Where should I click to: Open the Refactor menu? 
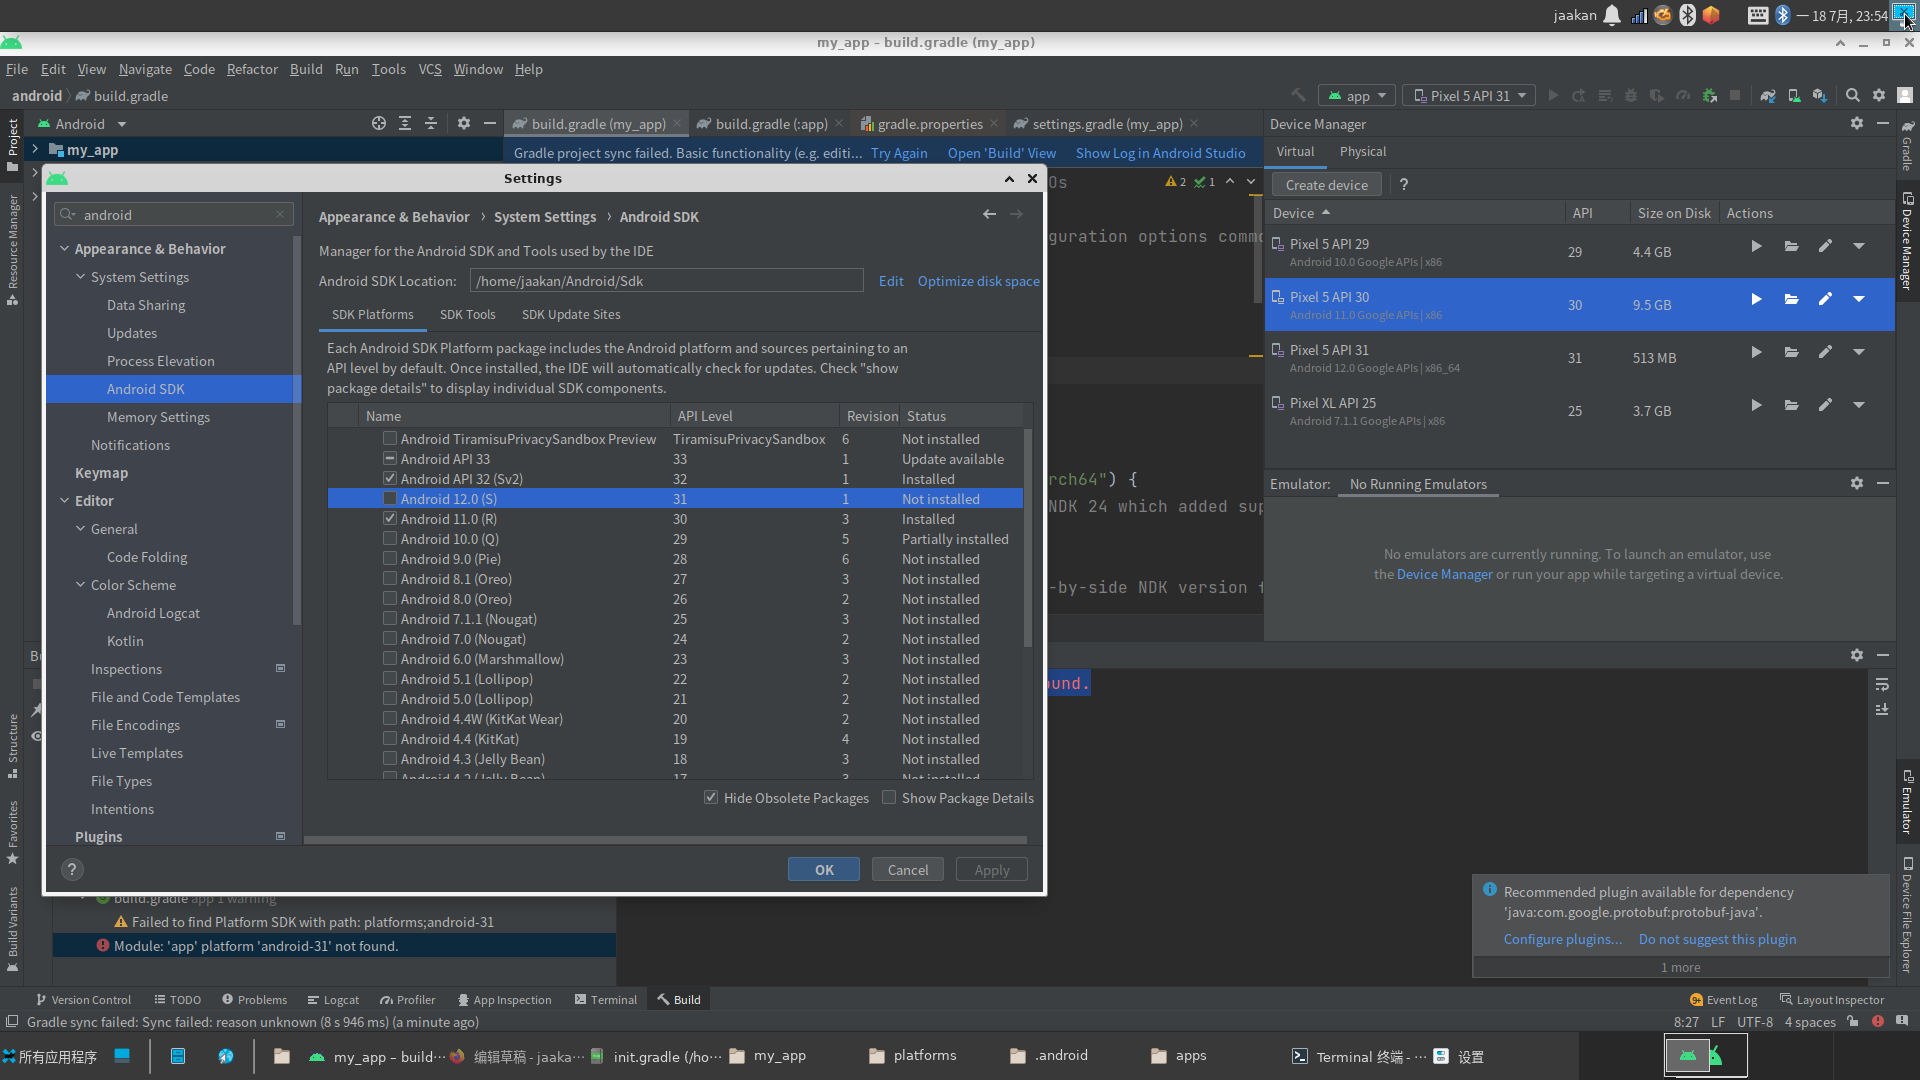[x=252, y=69]
